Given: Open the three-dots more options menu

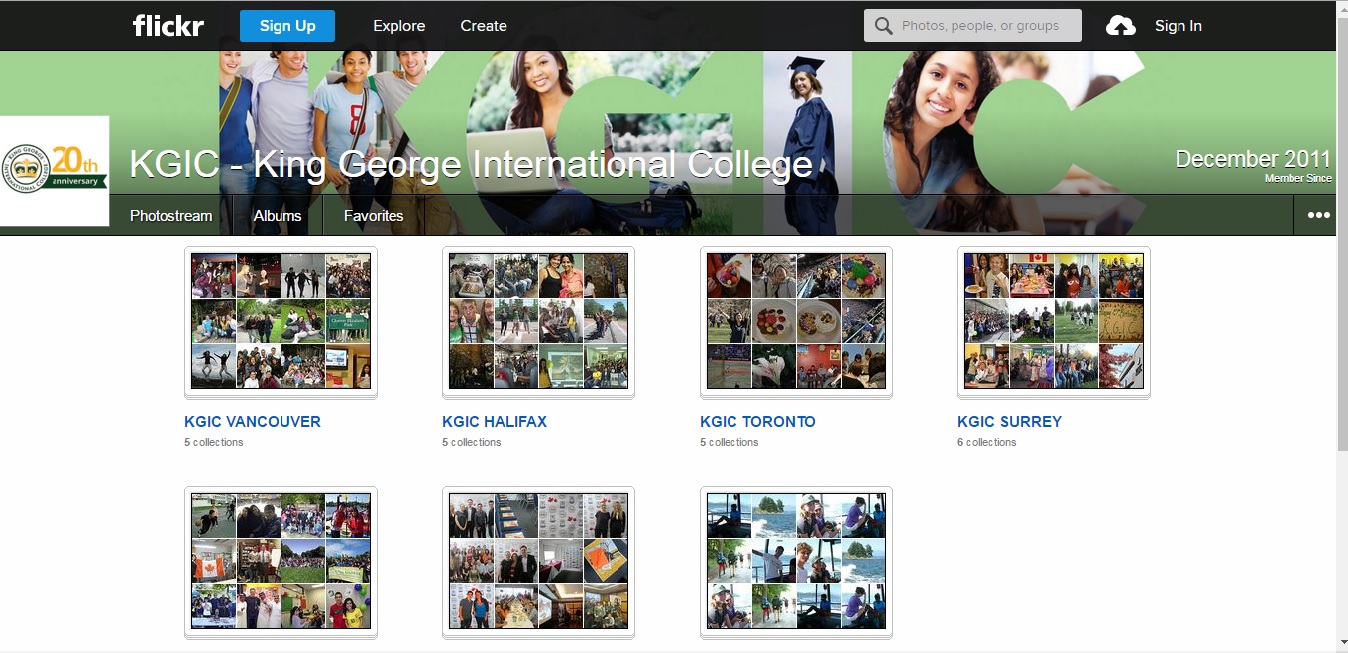Looking at the screenshot, I should coord(1319,215).
